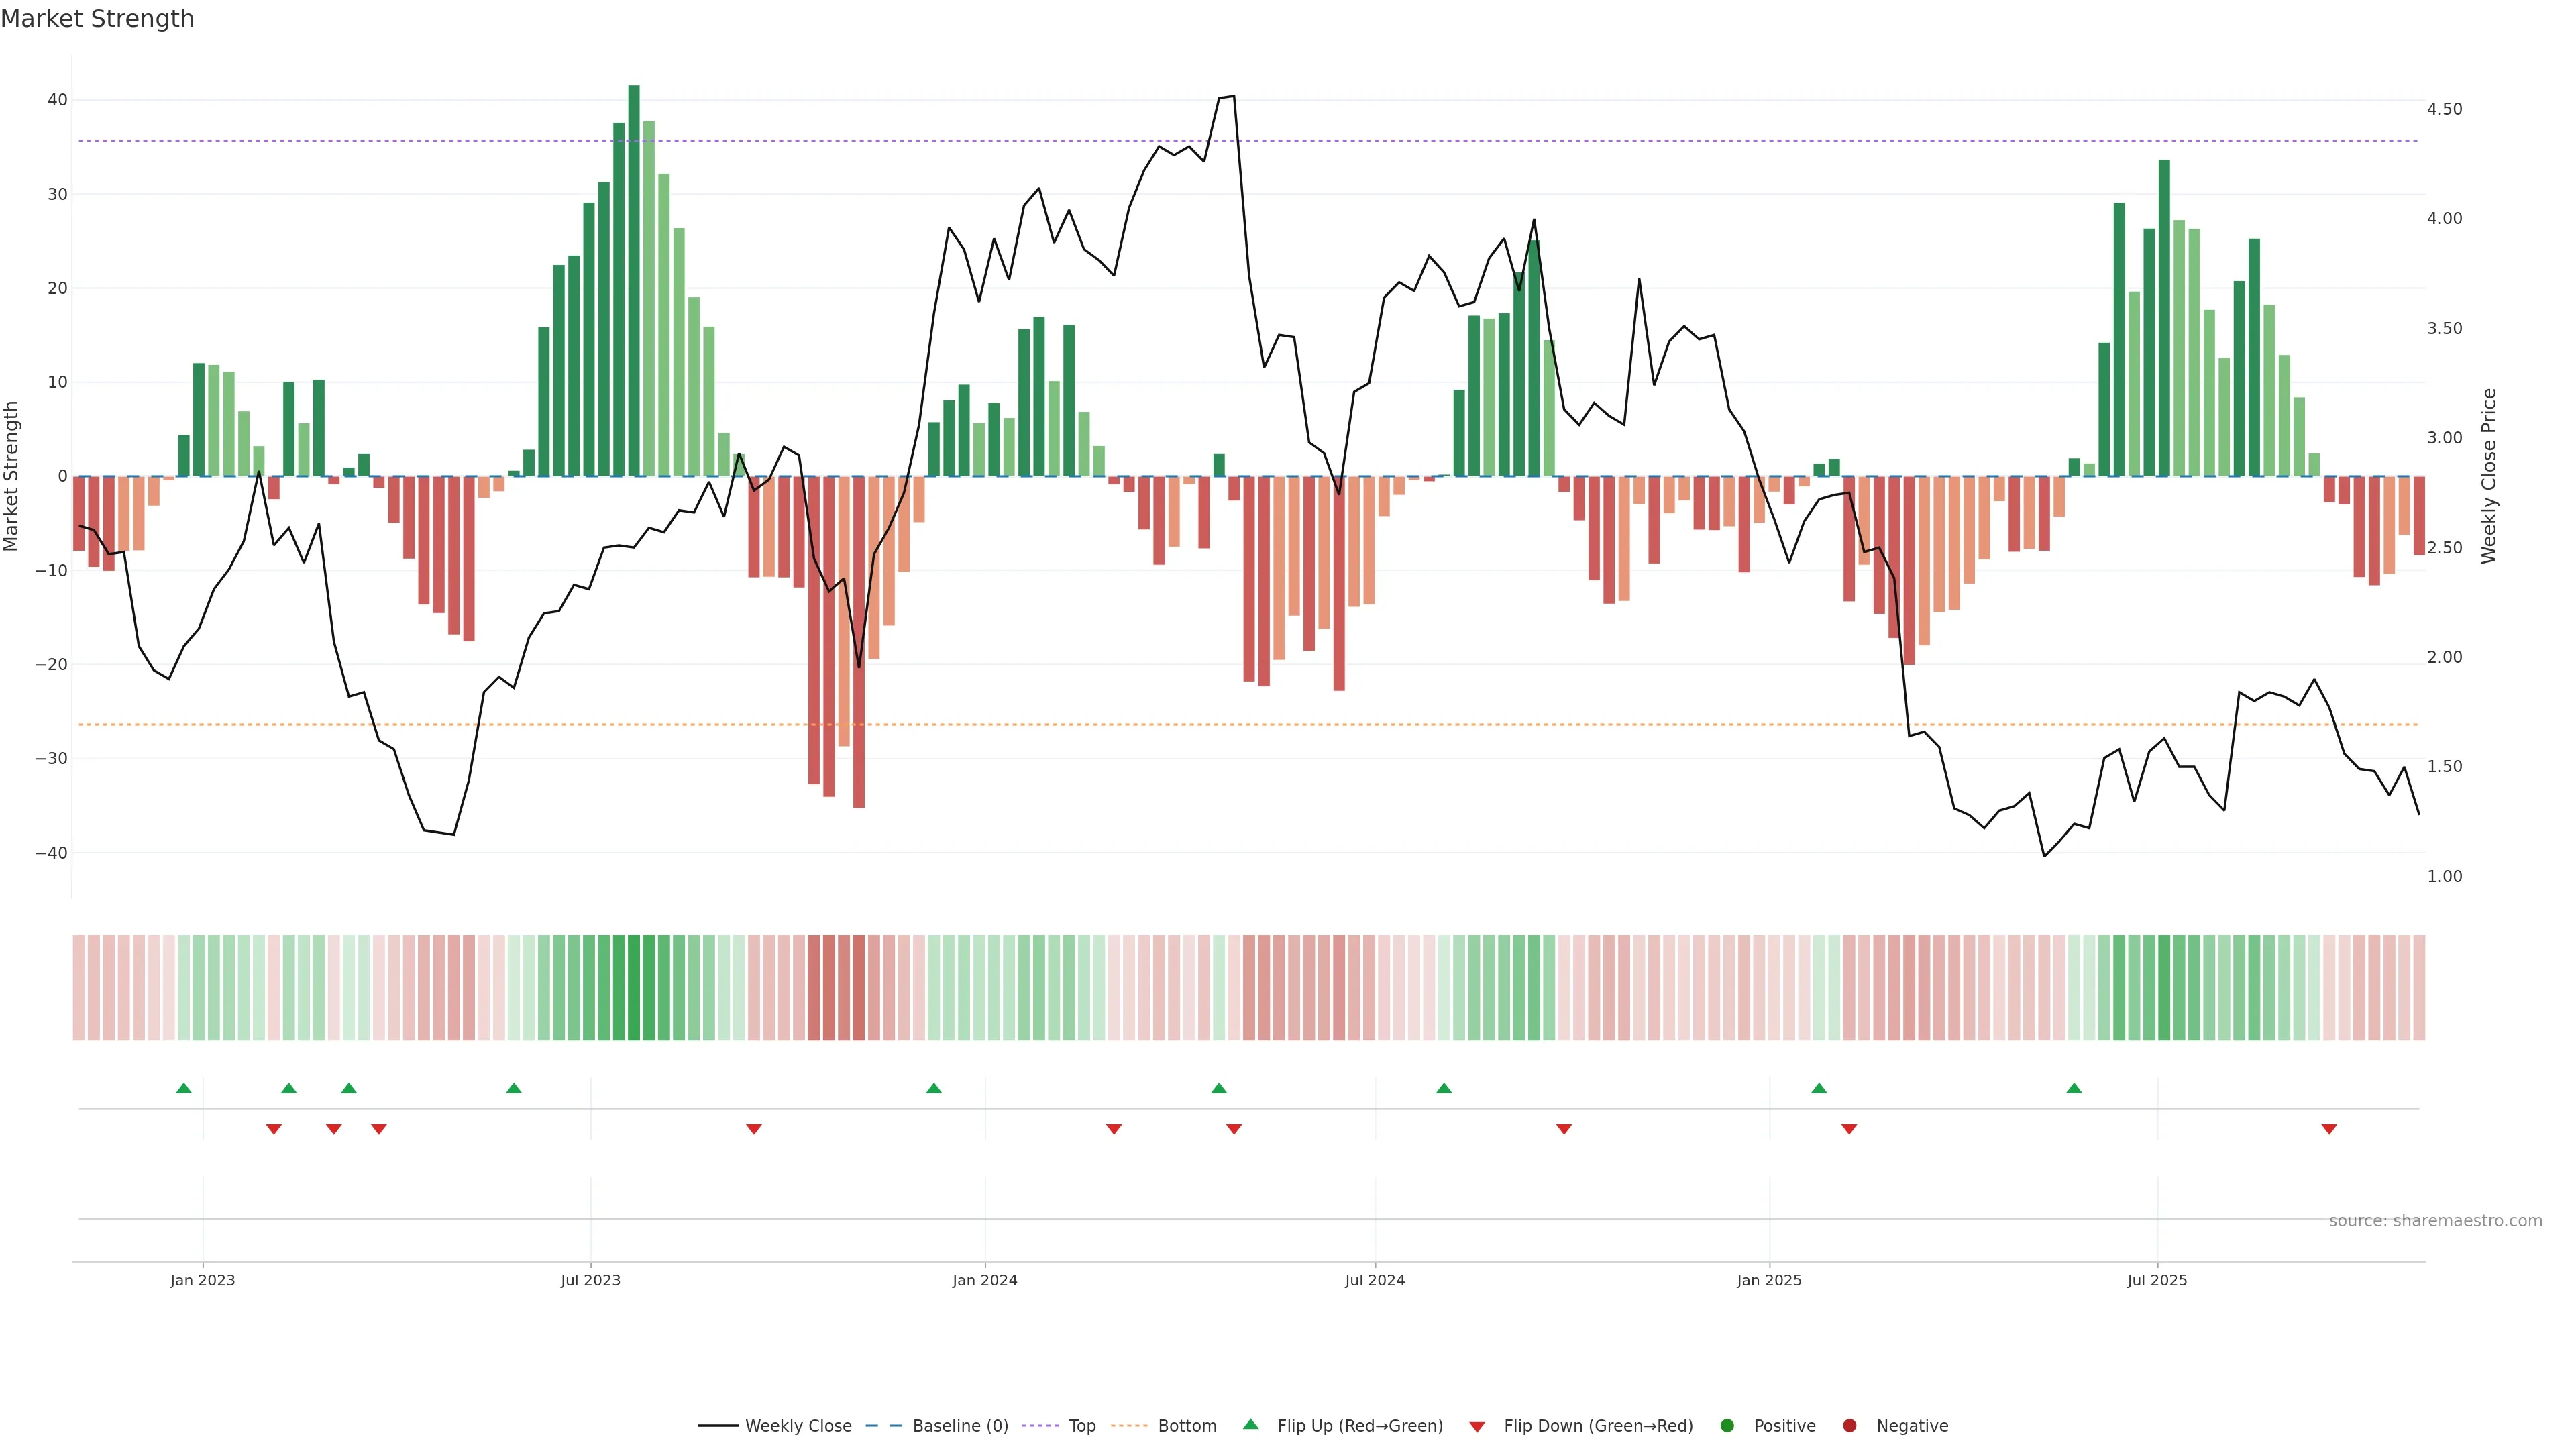Image resolution: width=2576 pixels, height=1449 pixels.
Task: Click the red flip-down triangle after Jul 2023
Action: (x=754, y=1129)
